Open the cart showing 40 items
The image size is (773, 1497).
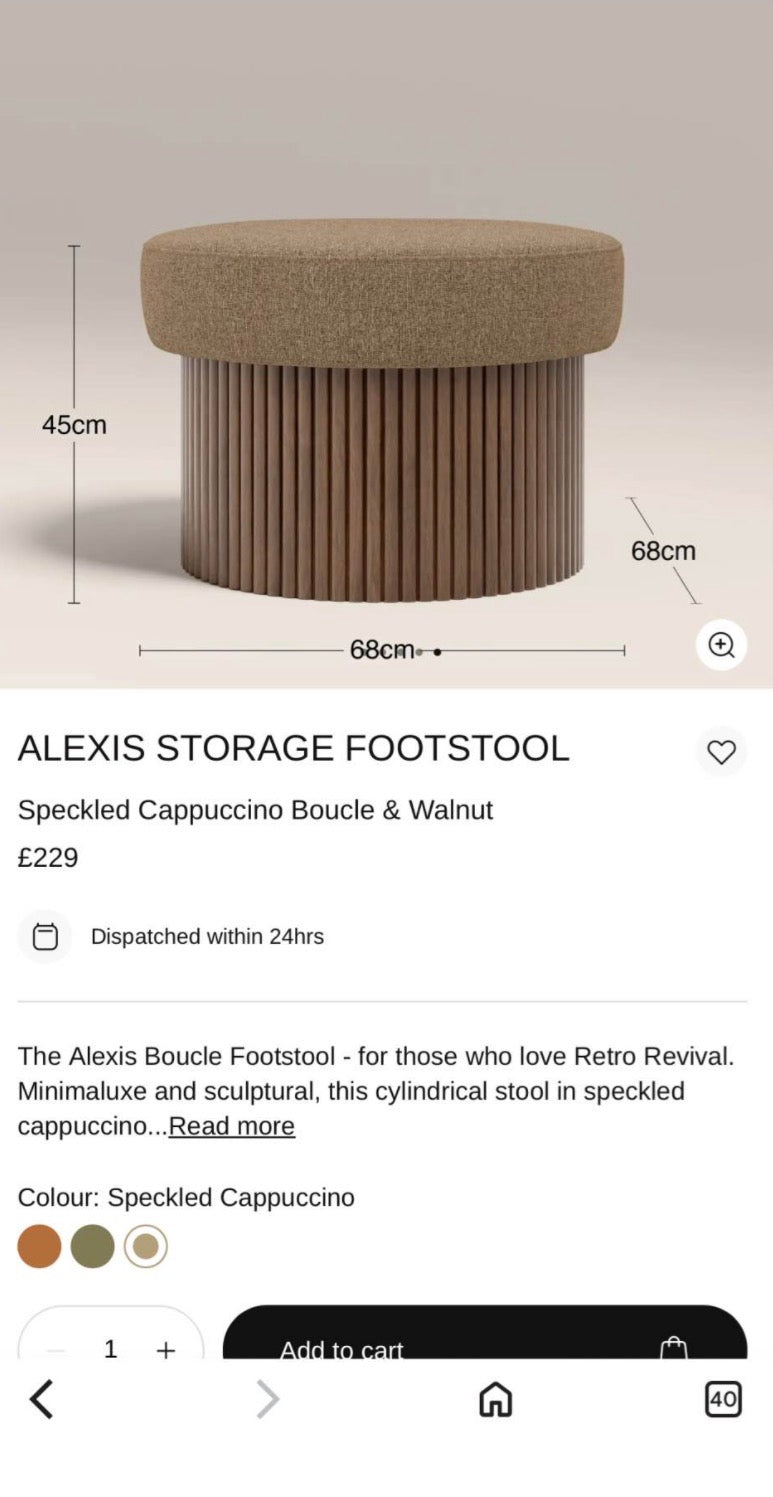724,1400
